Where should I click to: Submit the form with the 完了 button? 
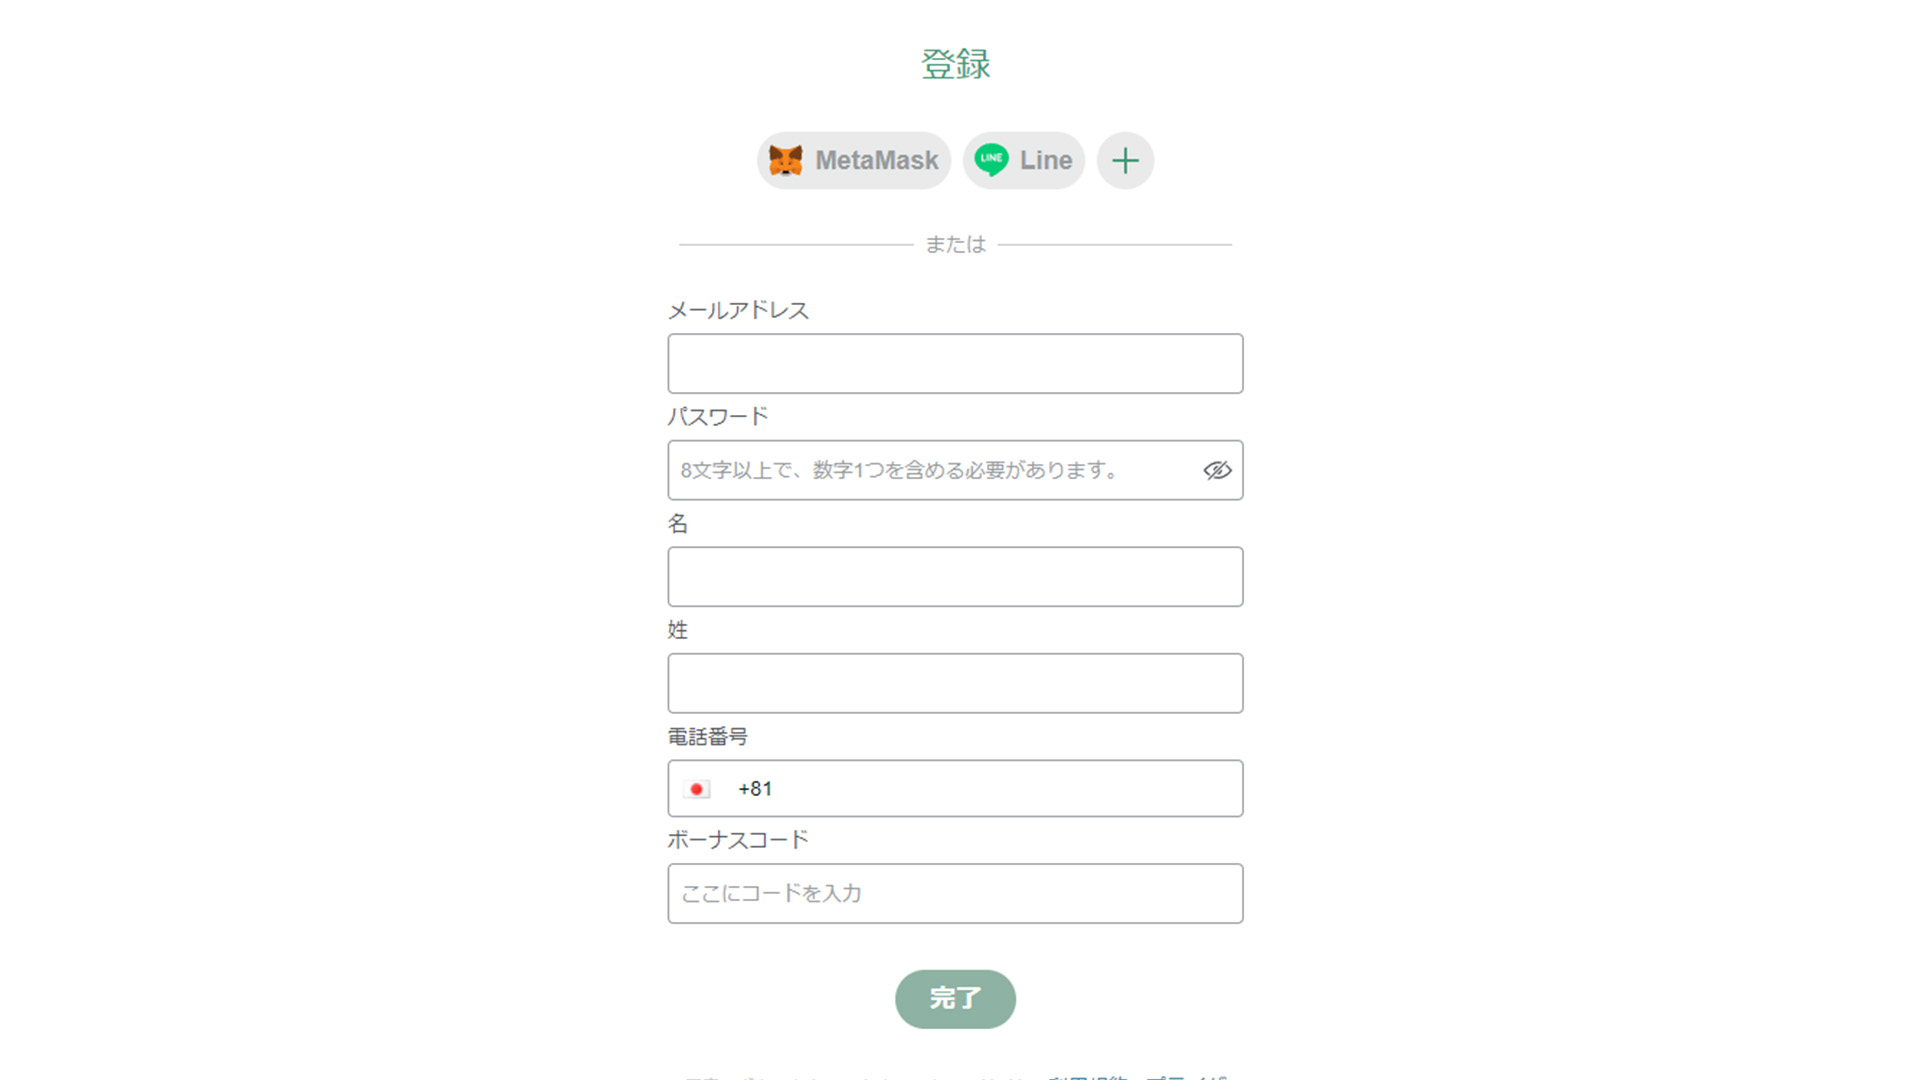(955, 999)
